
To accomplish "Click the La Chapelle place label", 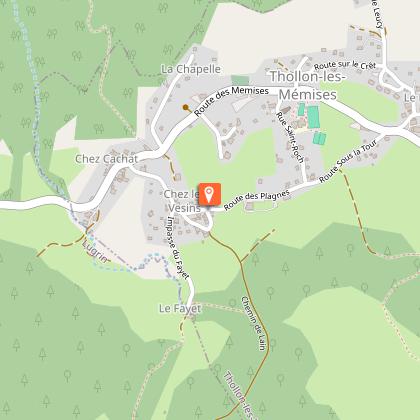I will click(x=191, y=69).
